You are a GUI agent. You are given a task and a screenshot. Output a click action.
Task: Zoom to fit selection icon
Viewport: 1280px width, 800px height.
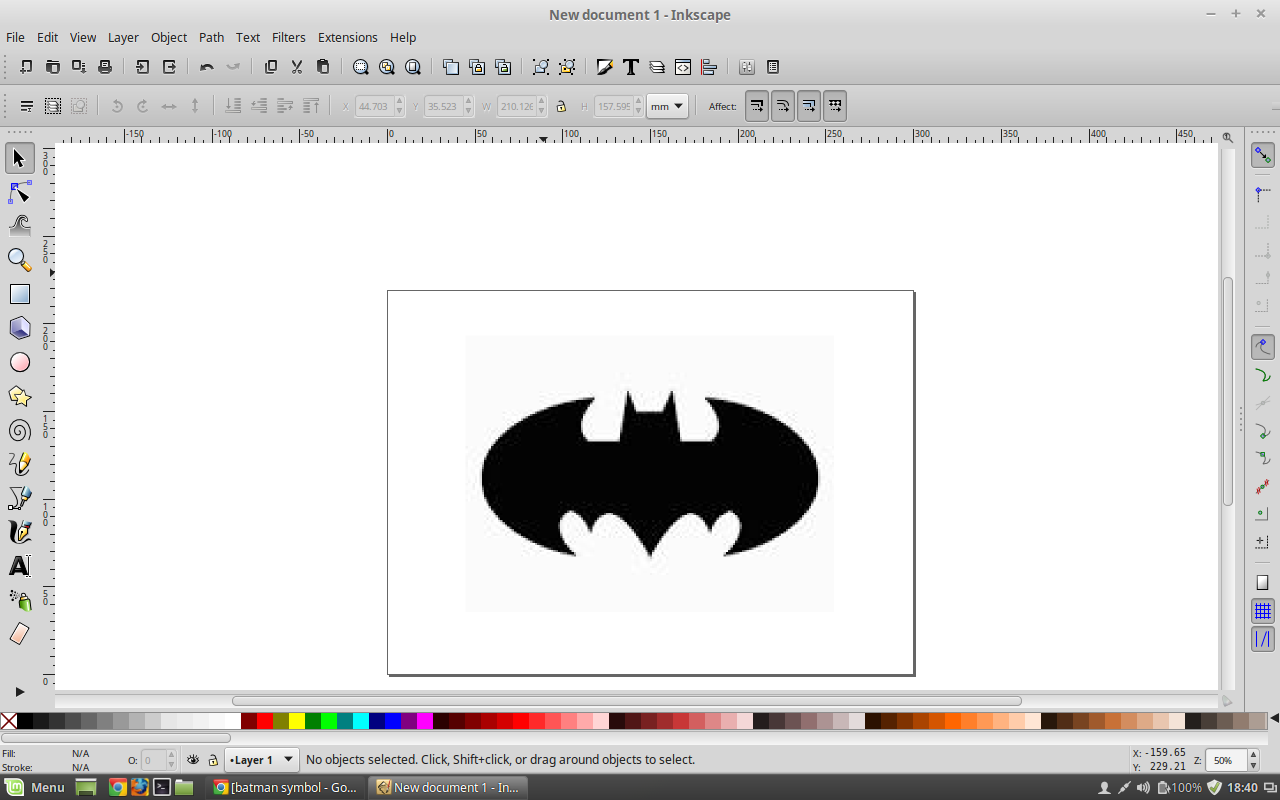pos(361,67)
